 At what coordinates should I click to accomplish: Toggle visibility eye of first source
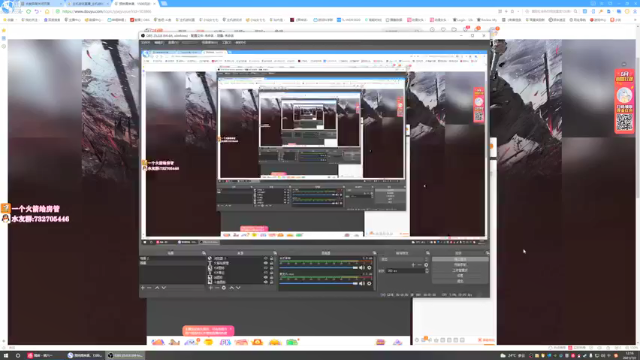pyautogui.click(x=266, y=258)
